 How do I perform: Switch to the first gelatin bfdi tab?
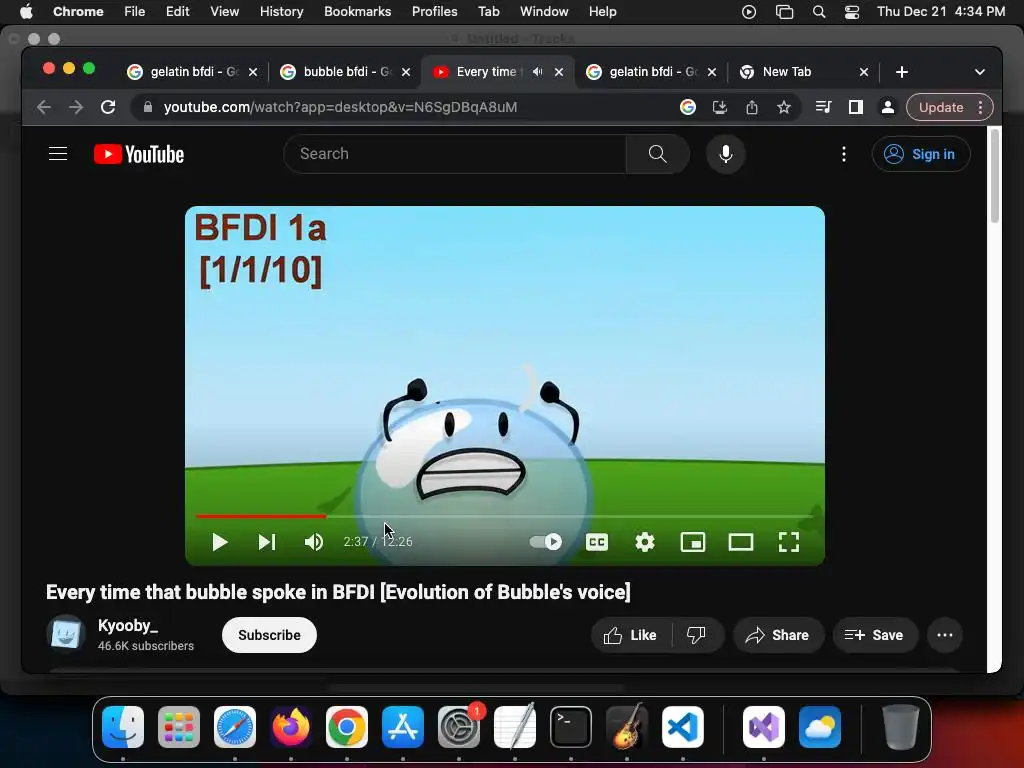pos(191,72)
